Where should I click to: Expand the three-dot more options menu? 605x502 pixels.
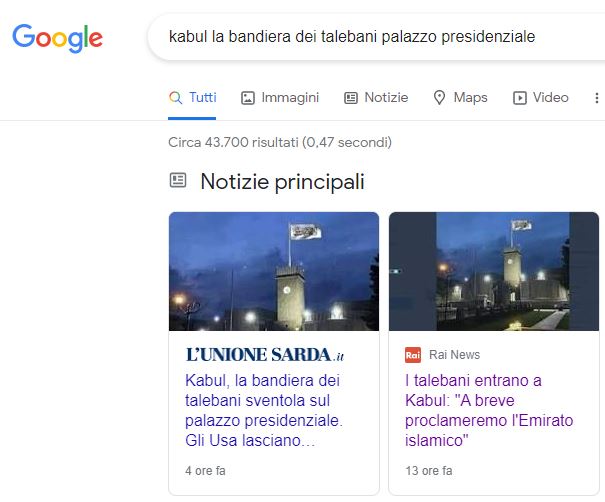tap(597, 98)
